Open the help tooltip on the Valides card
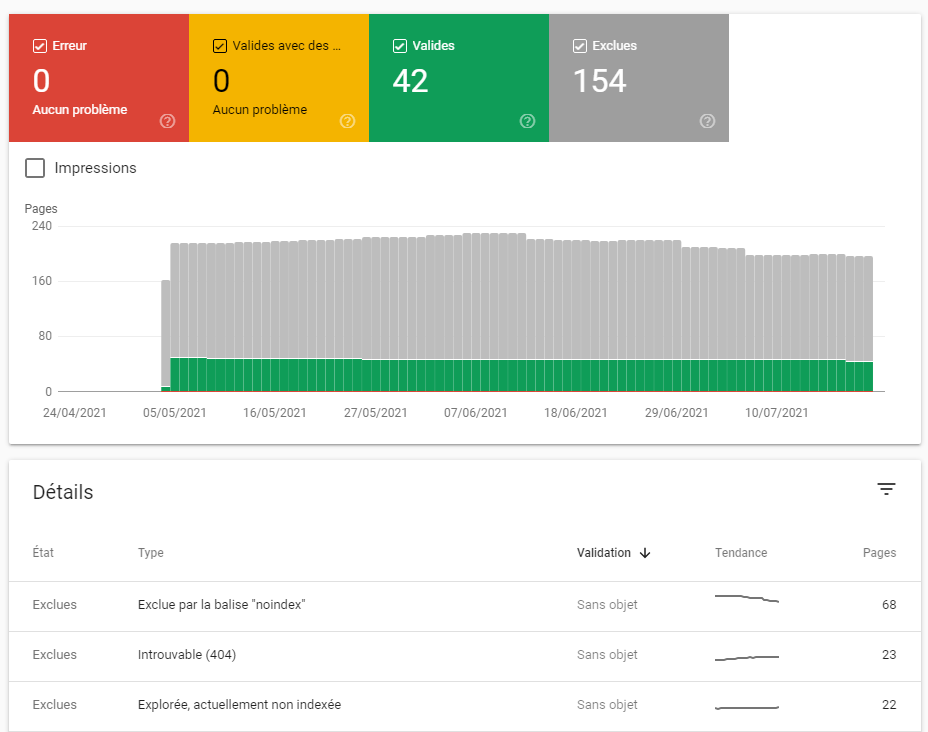 pyautogui.click(x=527, y=121)
